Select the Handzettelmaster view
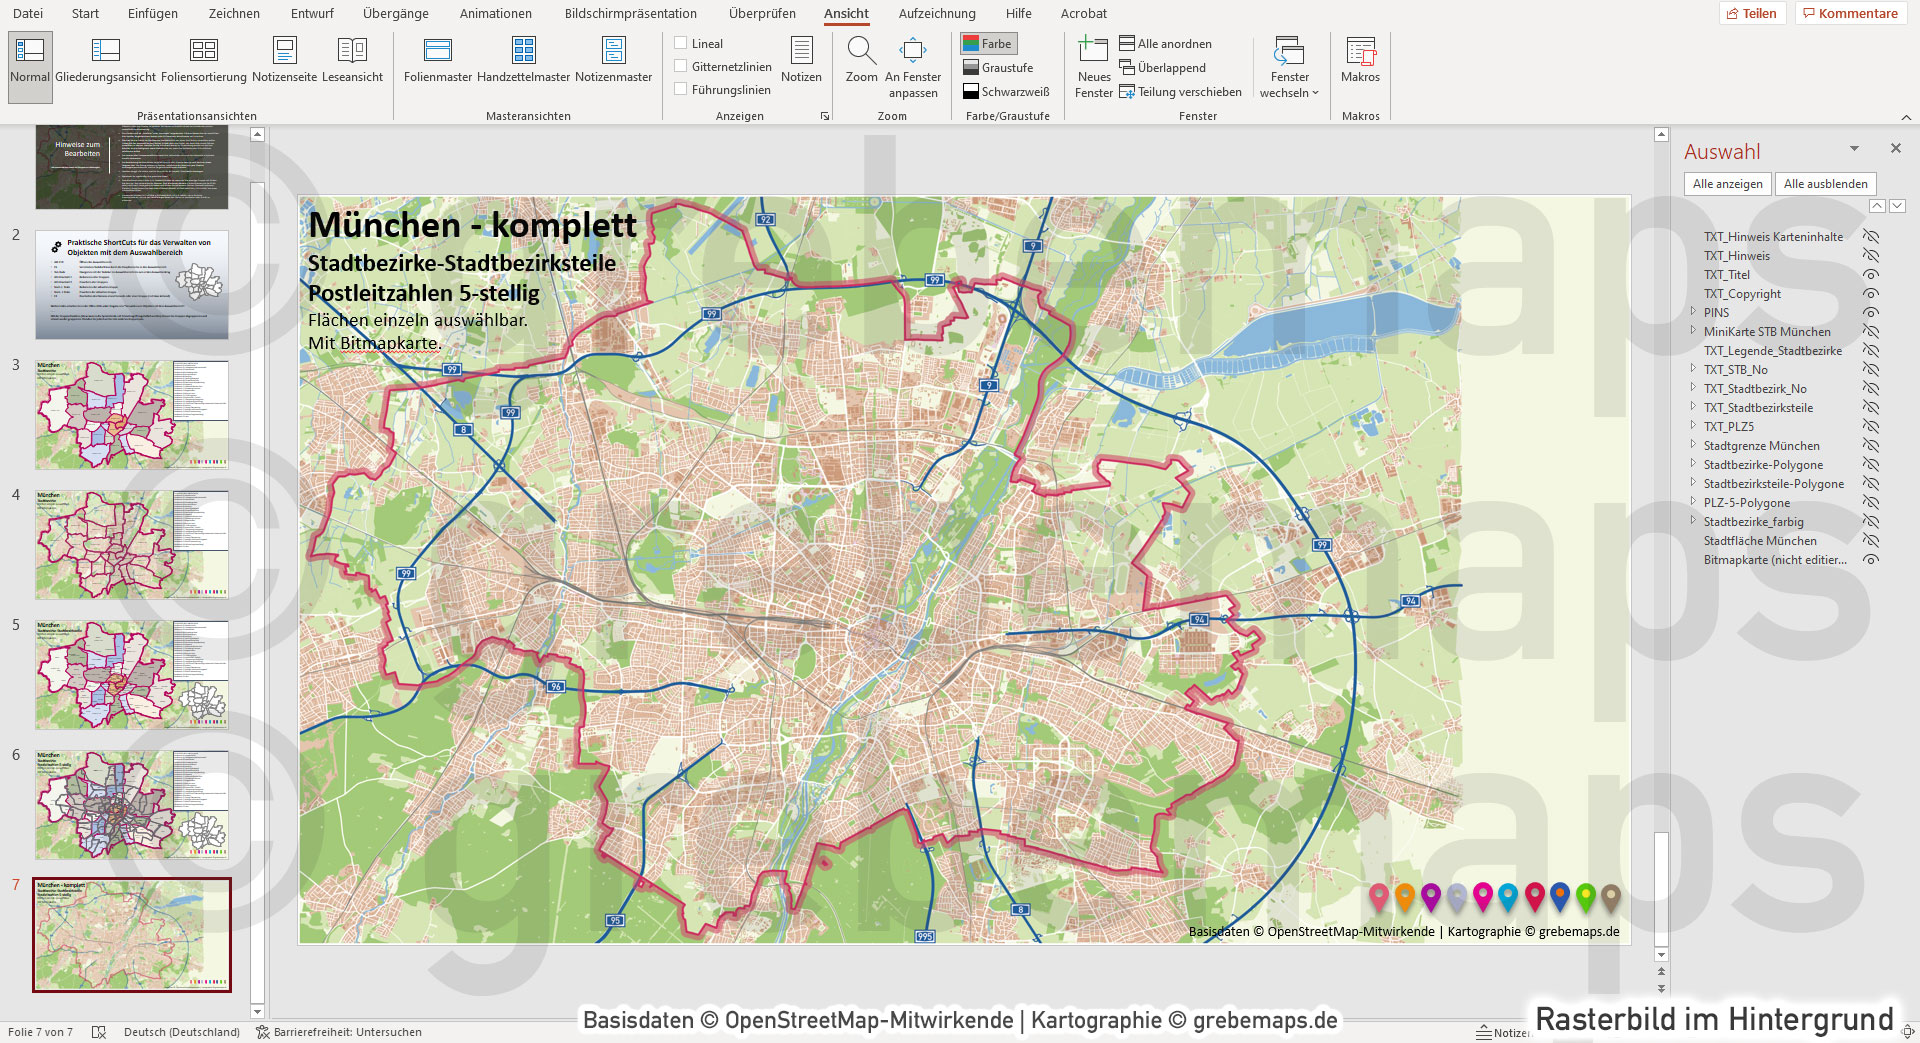This screenshot has width=1920, height=1043. point(524,60)
